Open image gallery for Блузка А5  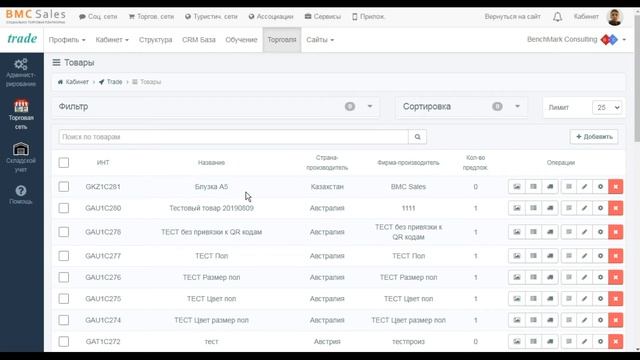click(x=517, y=187)
